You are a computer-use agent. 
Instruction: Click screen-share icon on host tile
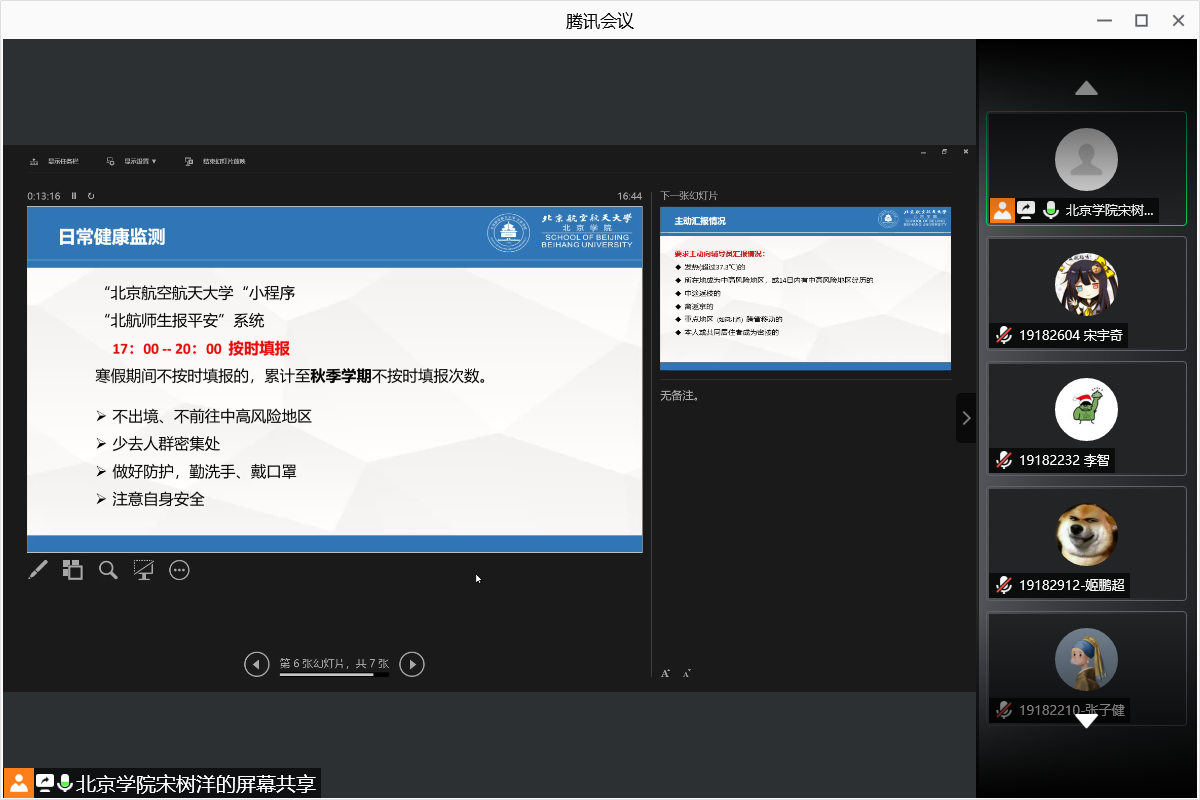[x=1027, y=210]
